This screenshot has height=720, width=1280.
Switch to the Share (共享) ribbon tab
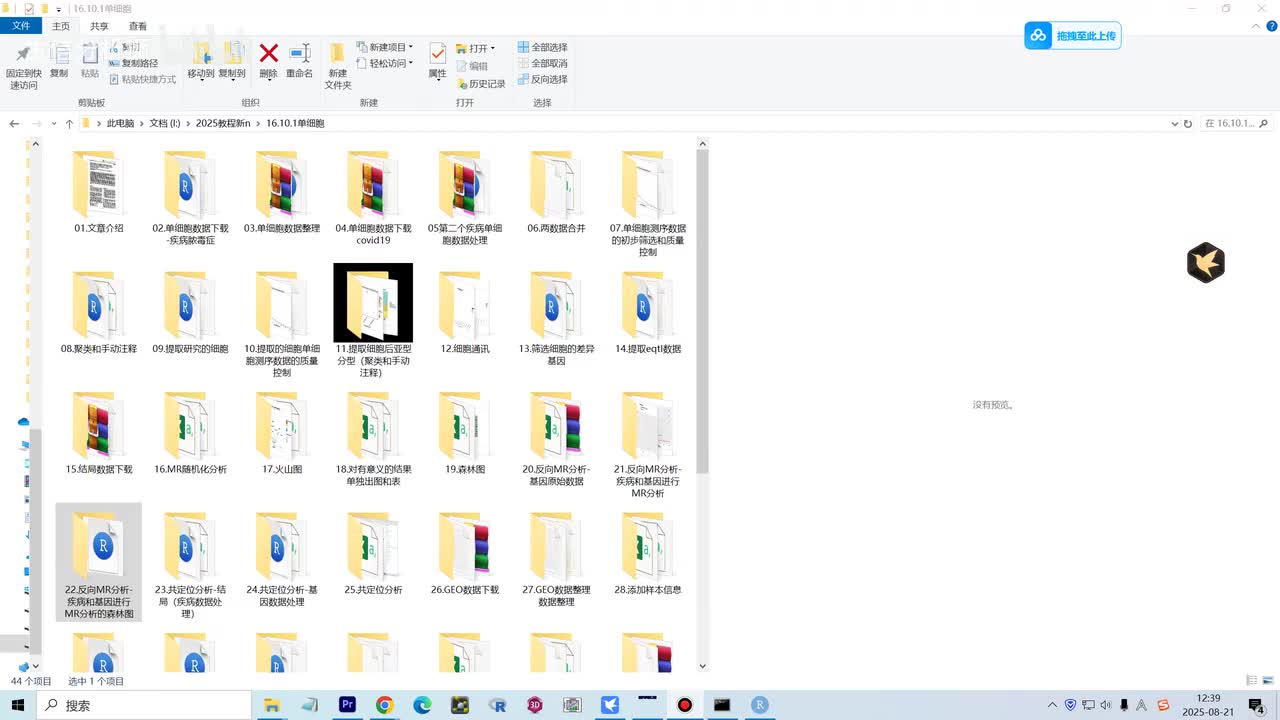(99, 26)
